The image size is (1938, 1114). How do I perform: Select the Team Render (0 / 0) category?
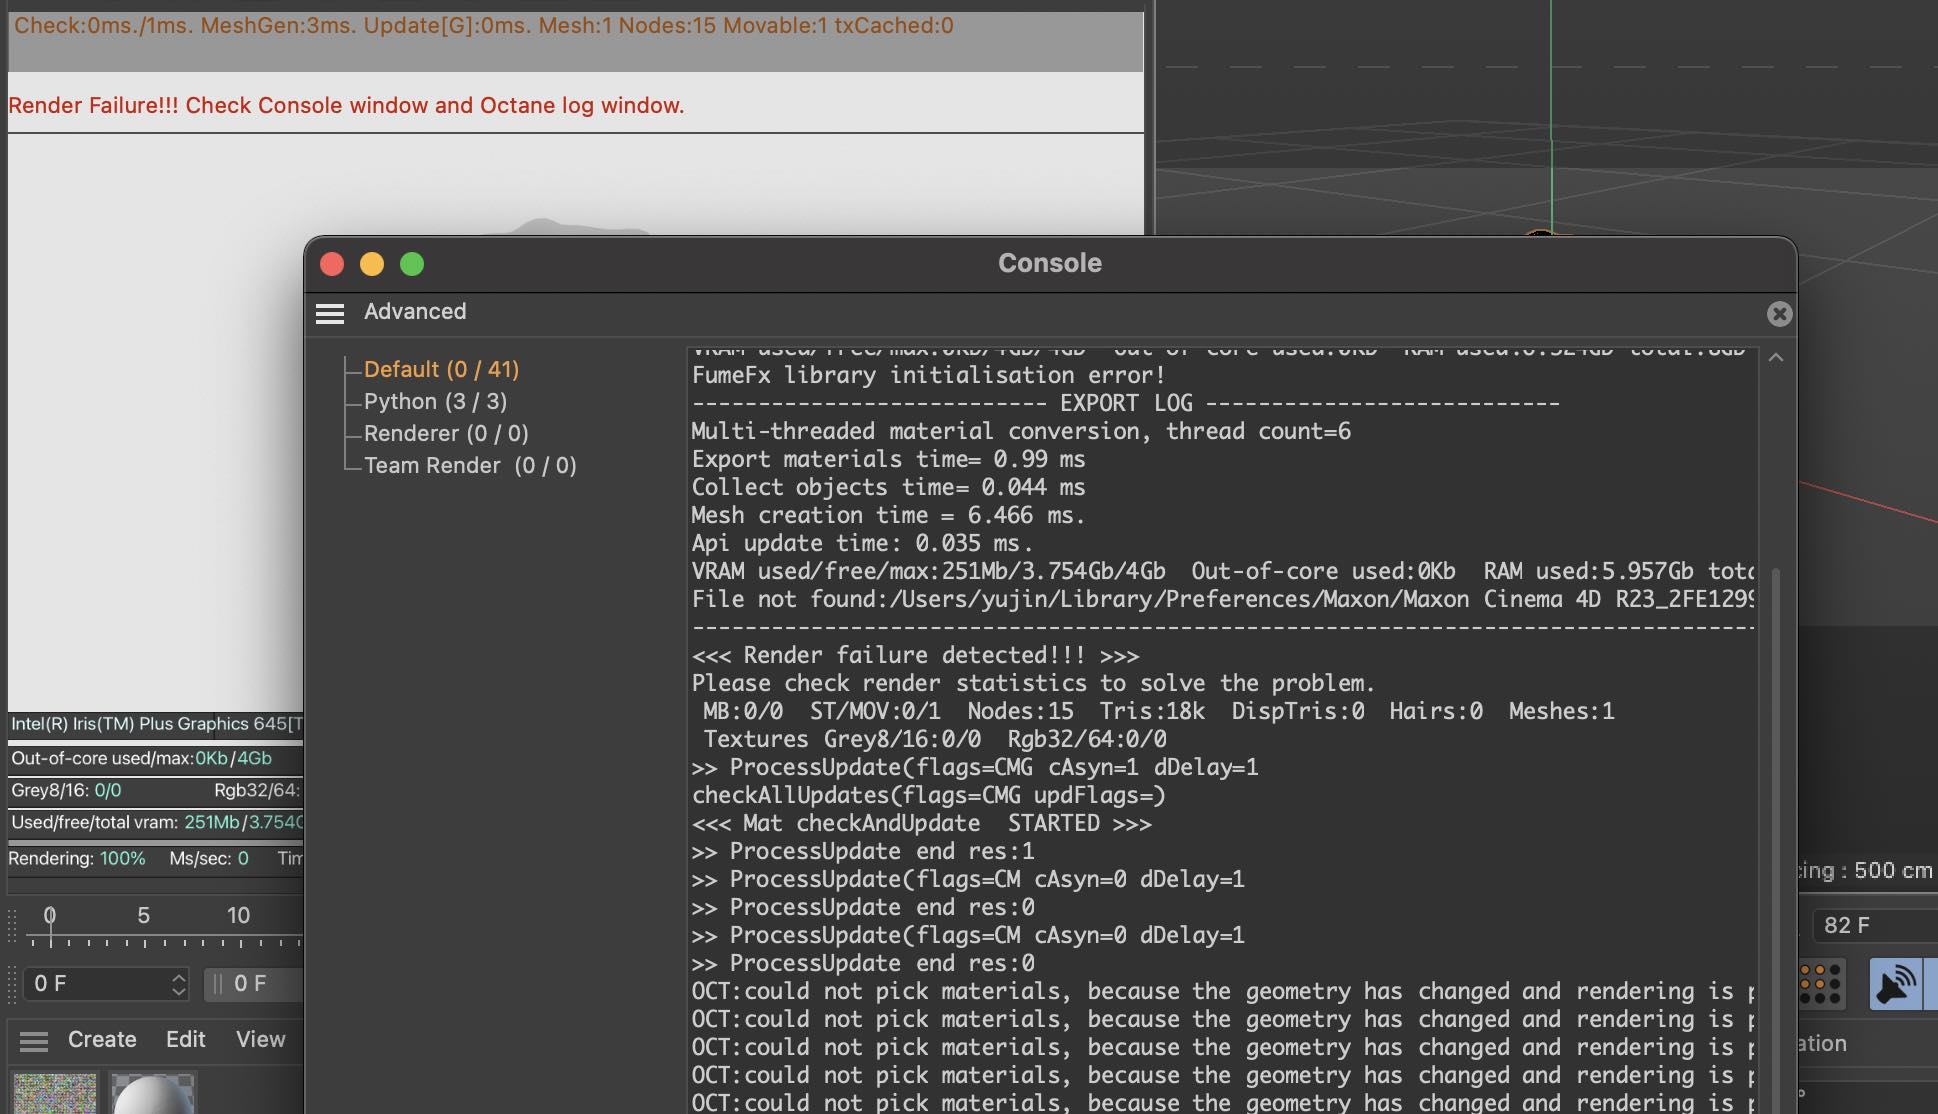point(470,465)
